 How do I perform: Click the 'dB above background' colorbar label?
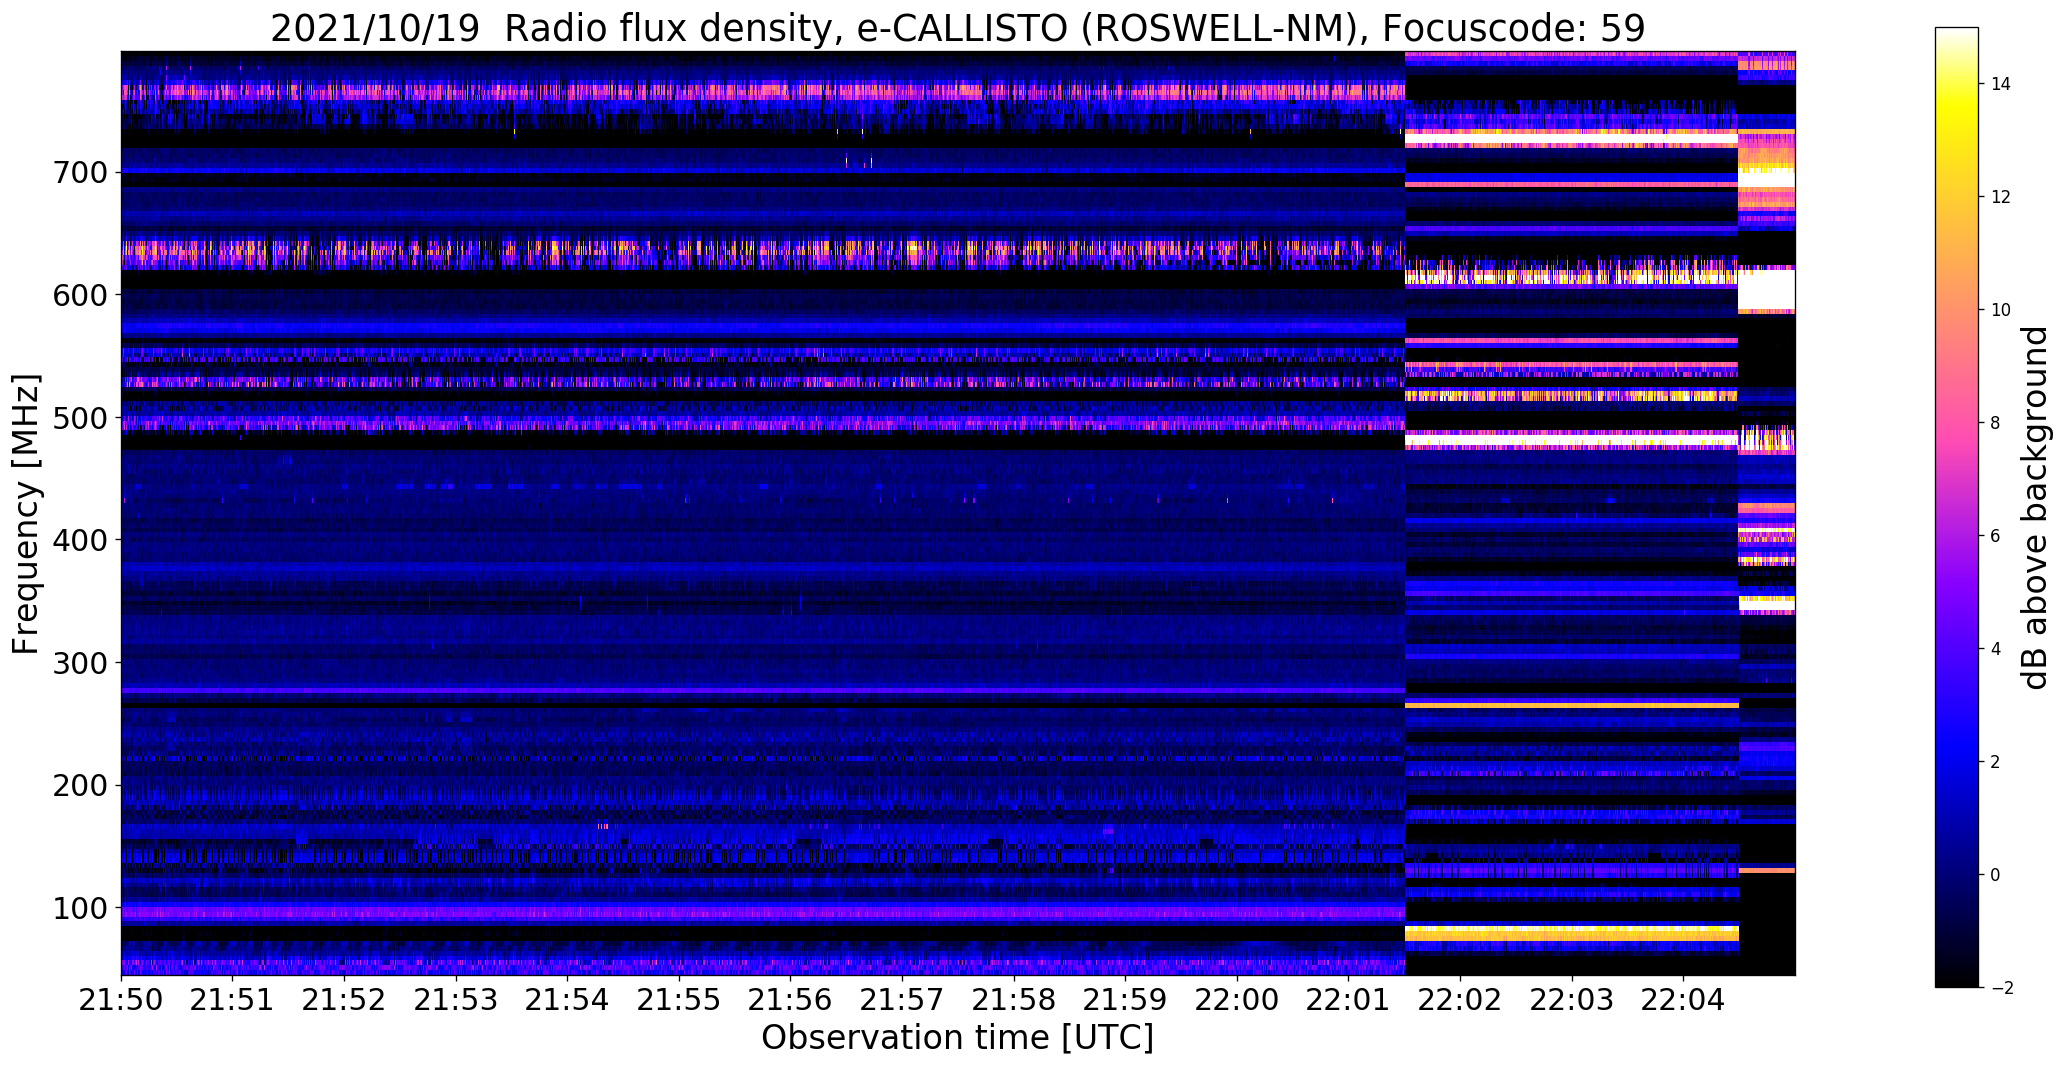tap(2034, 508)
